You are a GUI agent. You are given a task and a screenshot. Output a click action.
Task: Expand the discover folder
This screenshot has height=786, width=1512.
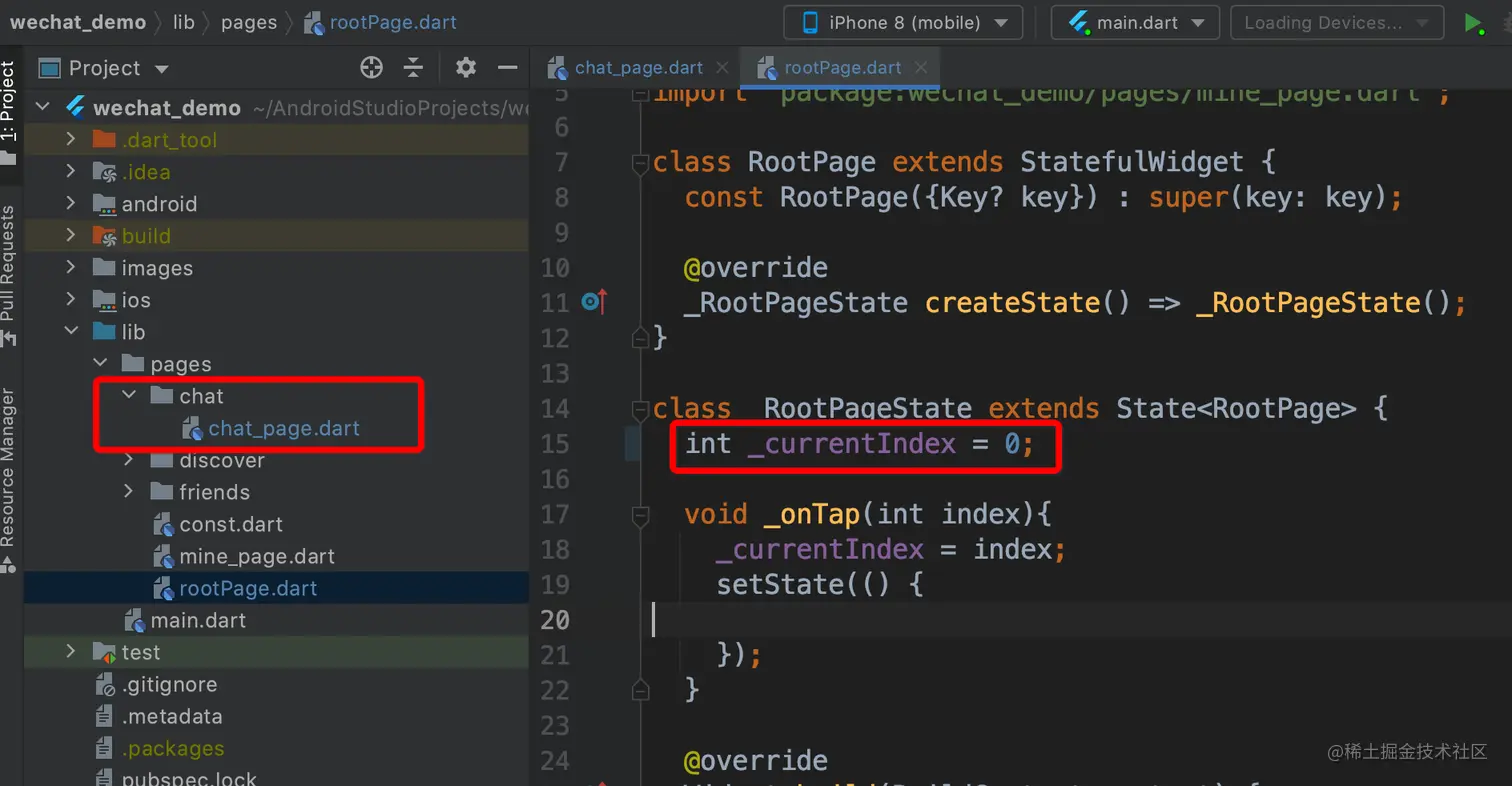[129, 460]
